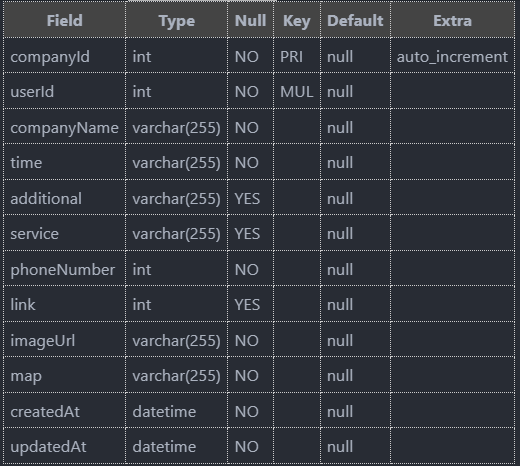Click the "Key" column header
The image size is (520, 466).
(297, 21)
